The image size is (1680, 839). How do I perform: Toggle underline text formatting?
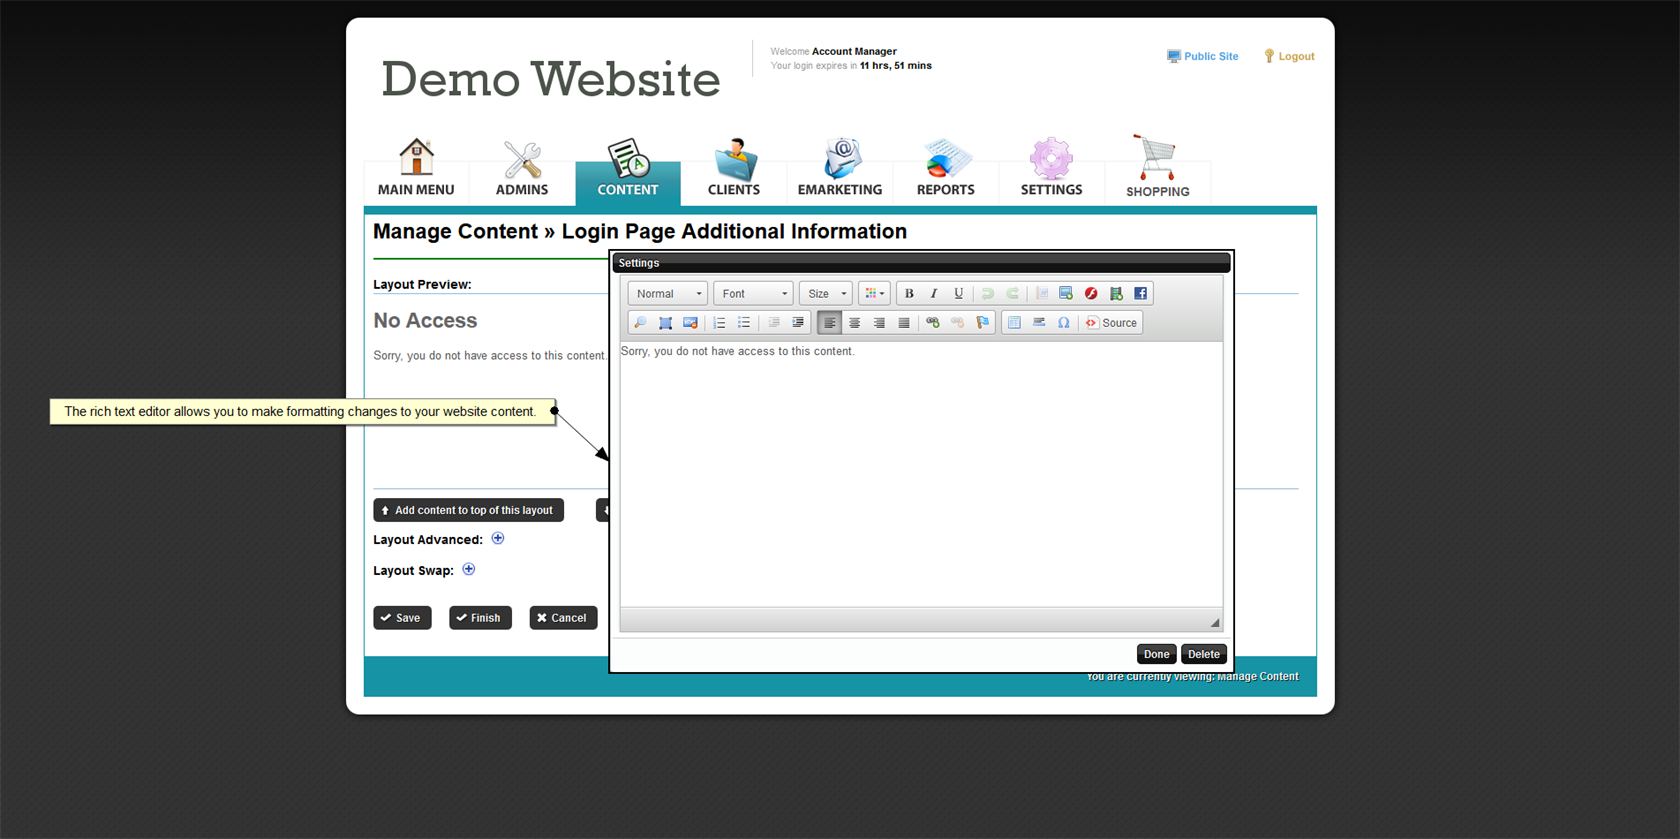(958, 294)
